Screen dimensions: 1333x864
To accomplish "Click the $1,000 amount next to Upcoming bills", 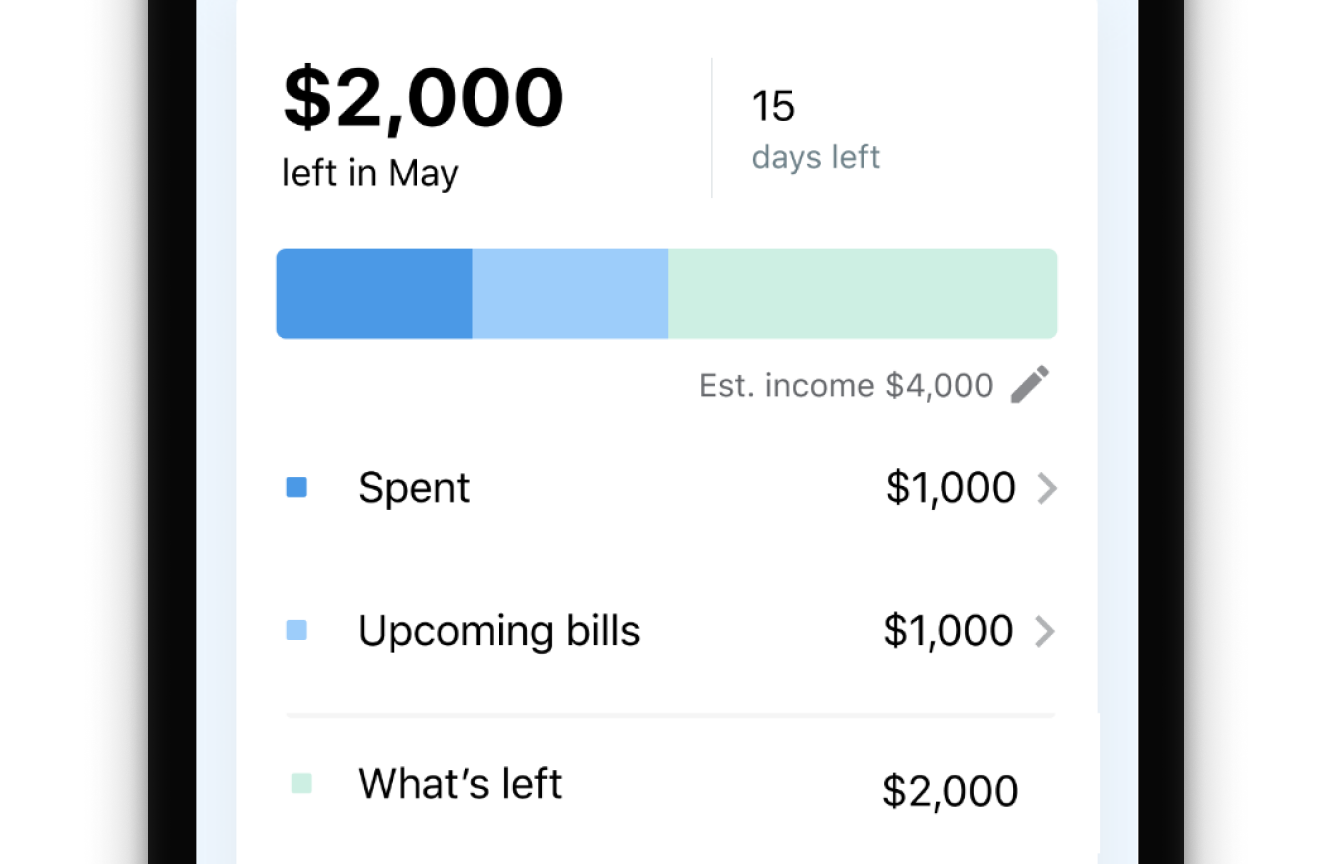I will (948, 631).
